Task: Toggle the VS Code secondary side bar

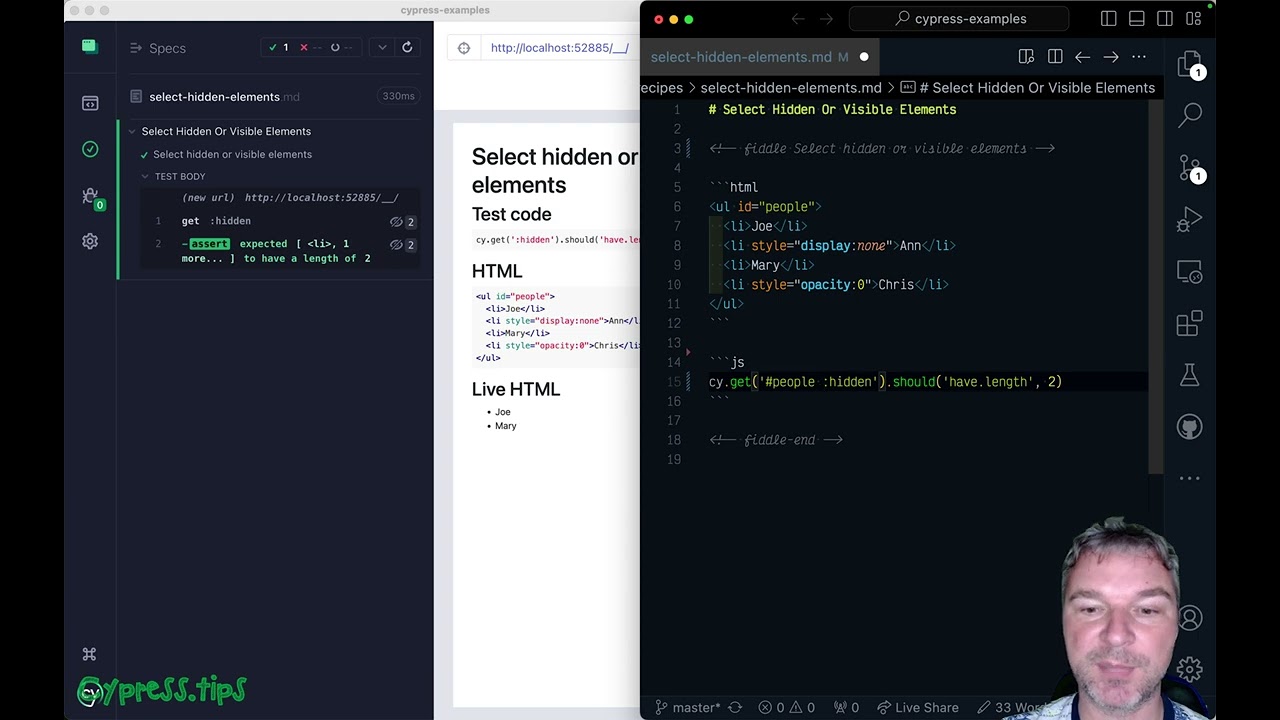Action: click(x=1165, y=19)
